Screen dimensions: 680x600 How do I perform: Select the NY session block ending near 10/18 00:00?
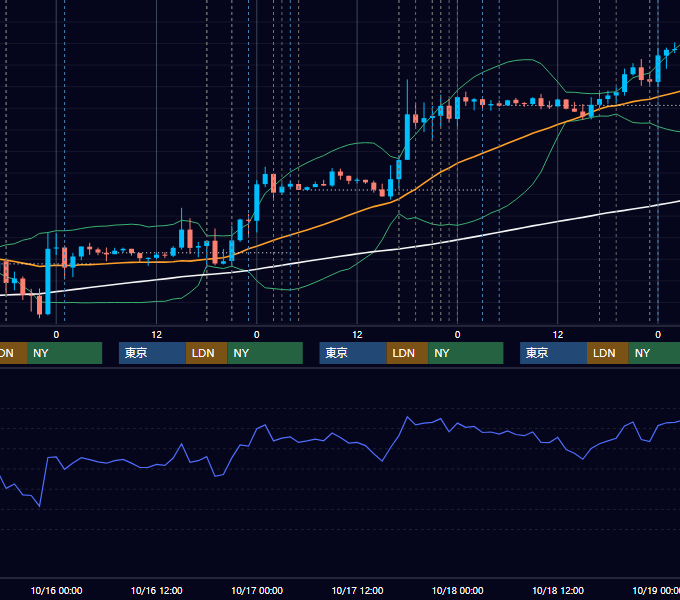[x=466, y=353]
